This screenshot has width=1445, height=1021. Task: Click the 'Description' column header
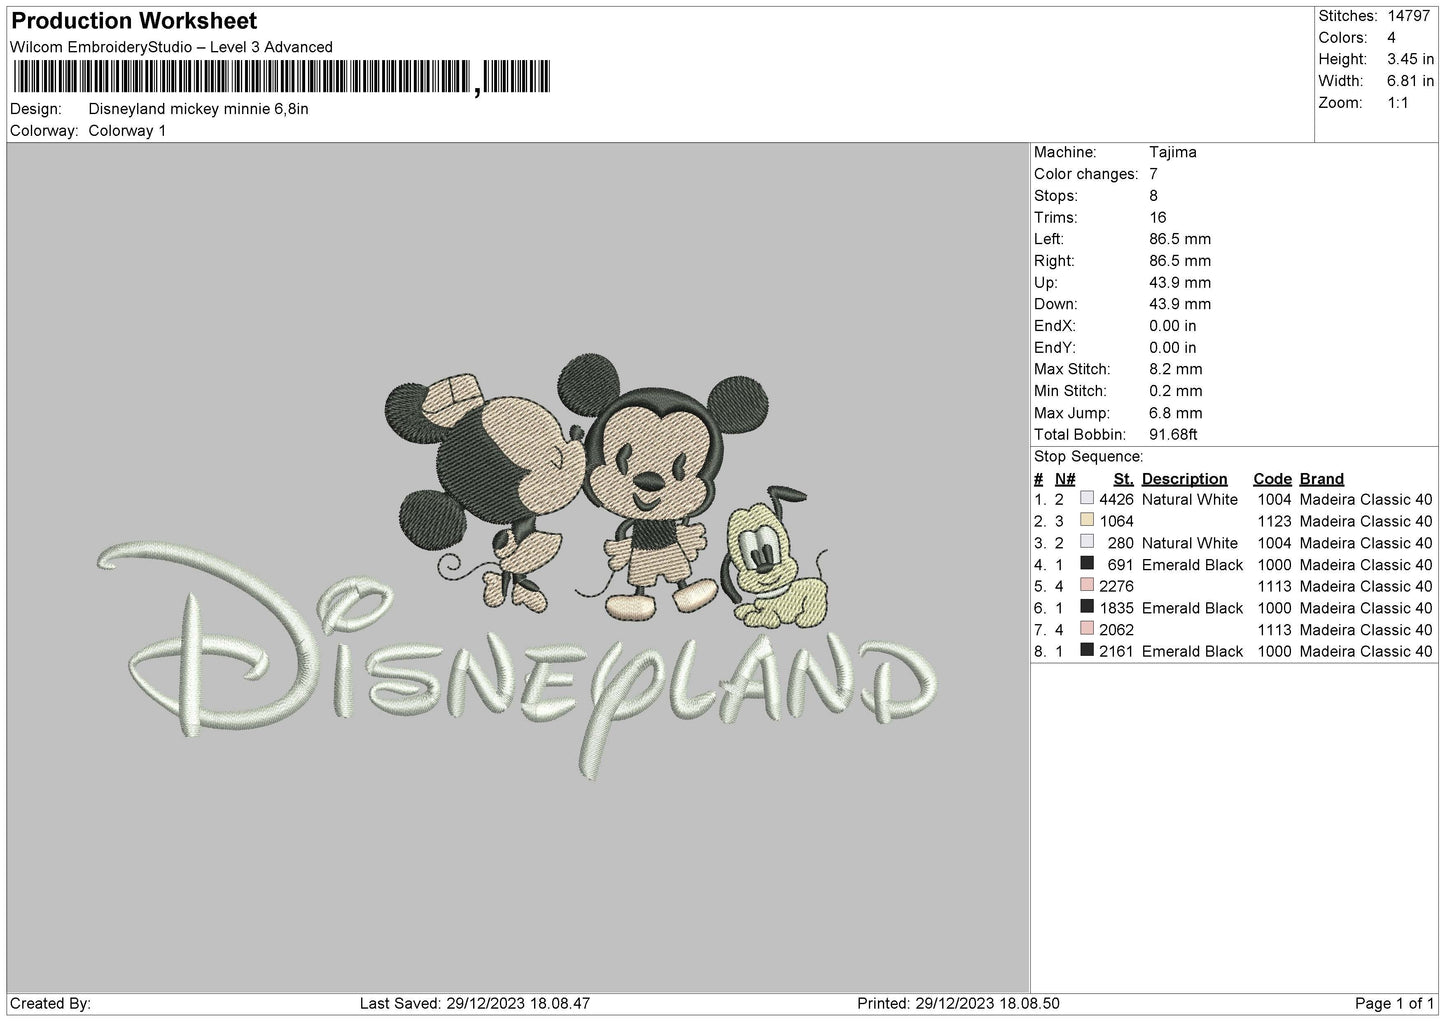[1184, 479]
